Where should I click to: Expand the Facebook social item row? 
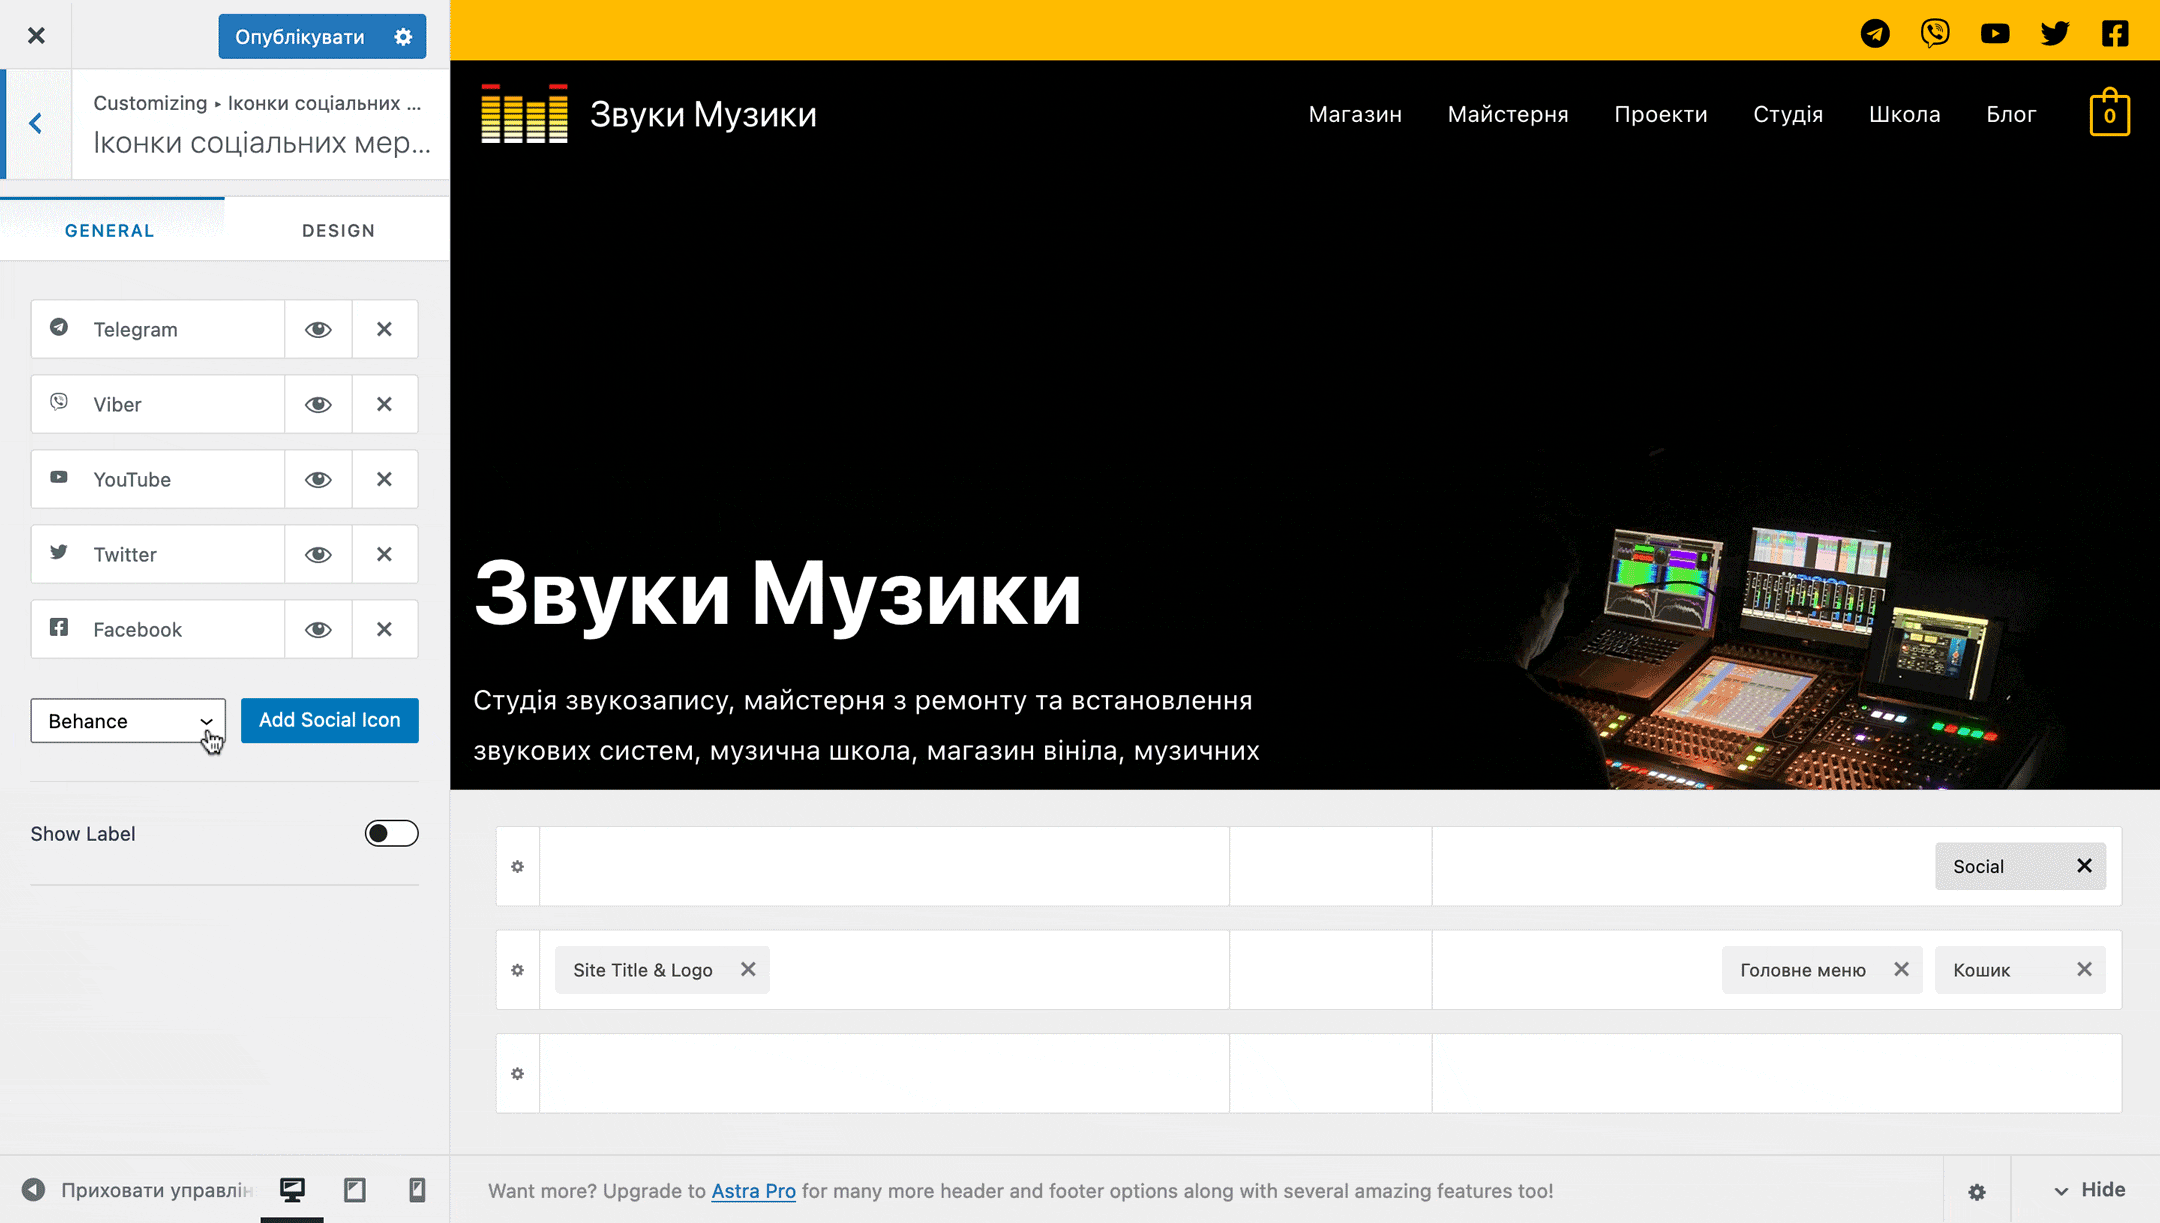tap(158, 629)
